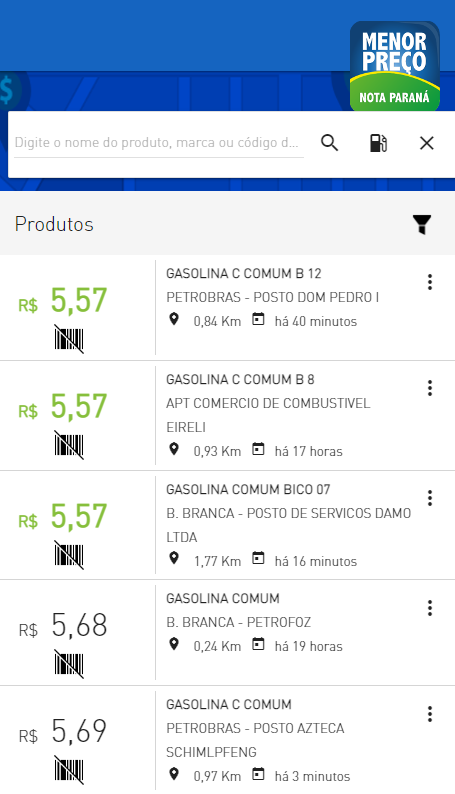Open GASOLINA C COMUM B 12 listing
Image resolution: width=455 pixels, height=794 pixels.
click(x=244, y=273)
